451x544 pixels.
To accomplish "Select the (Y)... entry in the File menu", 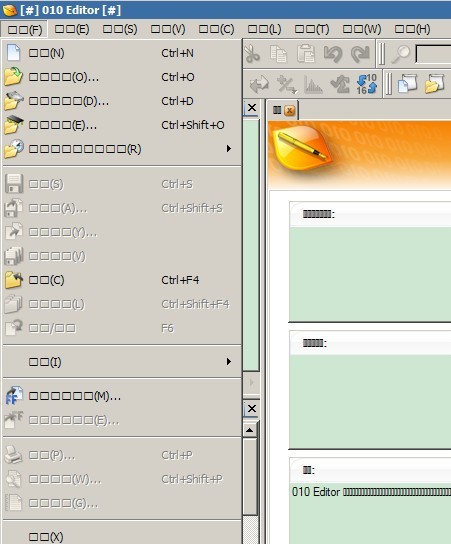I will (122, 232).
